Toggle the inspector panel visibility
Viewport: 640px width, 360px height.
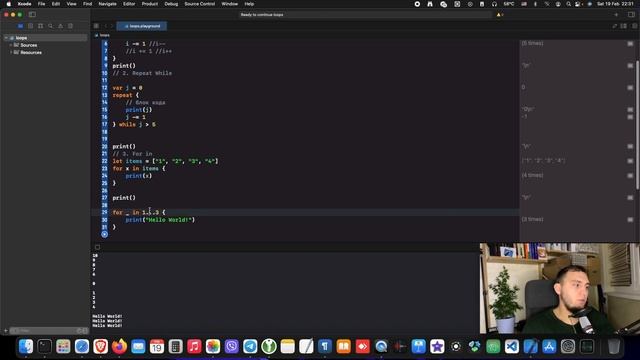(631, 15)
